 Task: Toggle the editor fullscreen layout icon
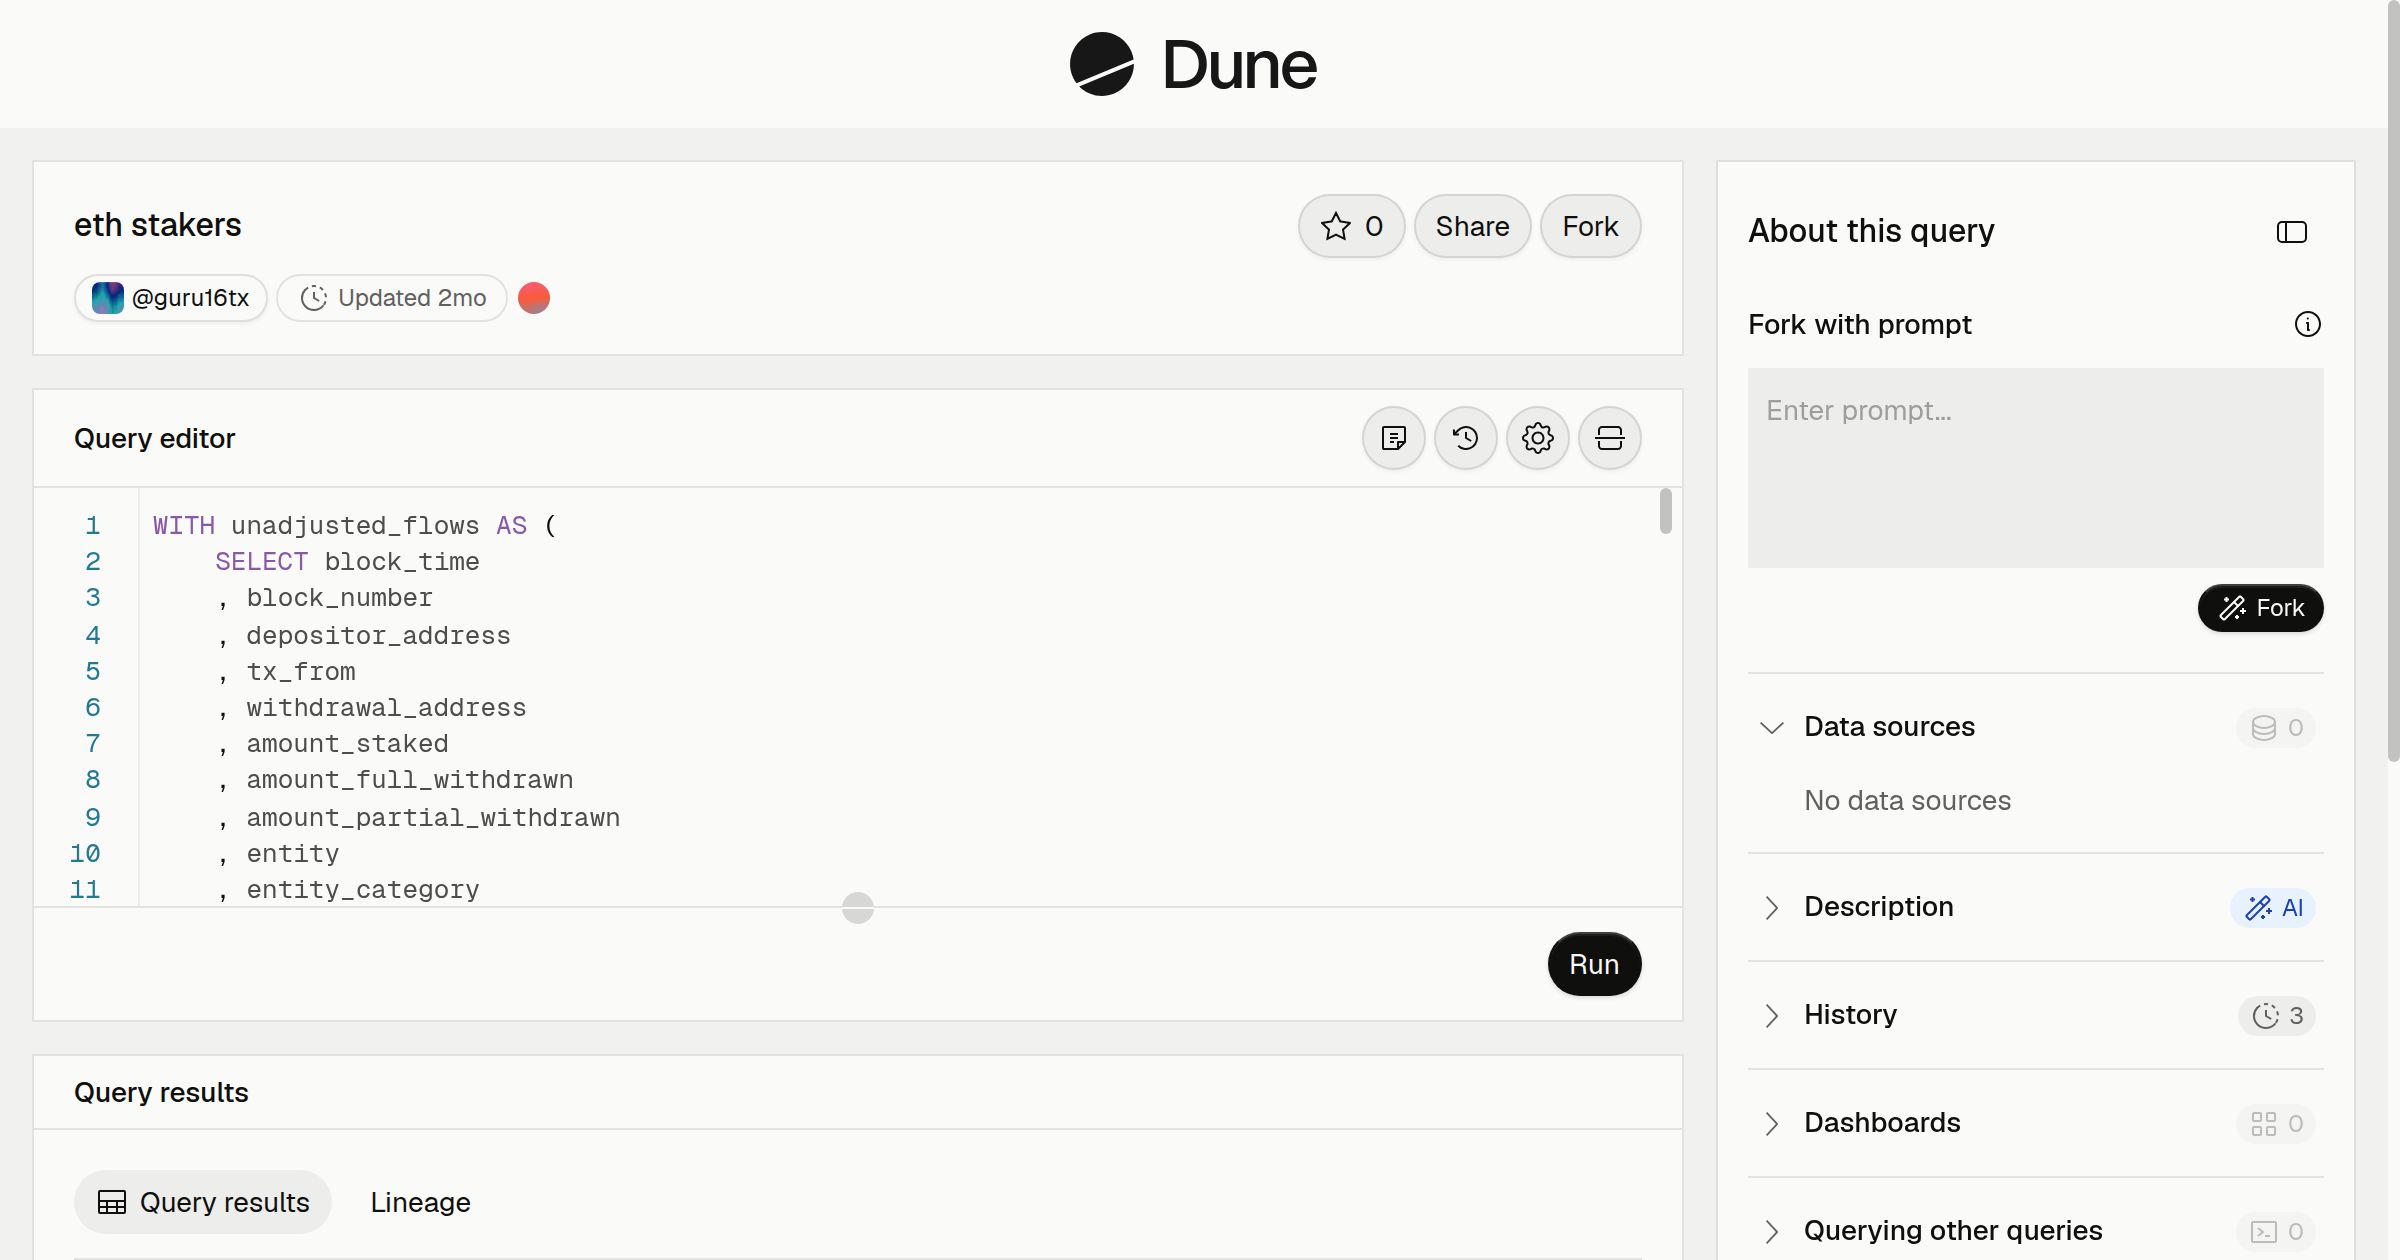pos(1609,438)
